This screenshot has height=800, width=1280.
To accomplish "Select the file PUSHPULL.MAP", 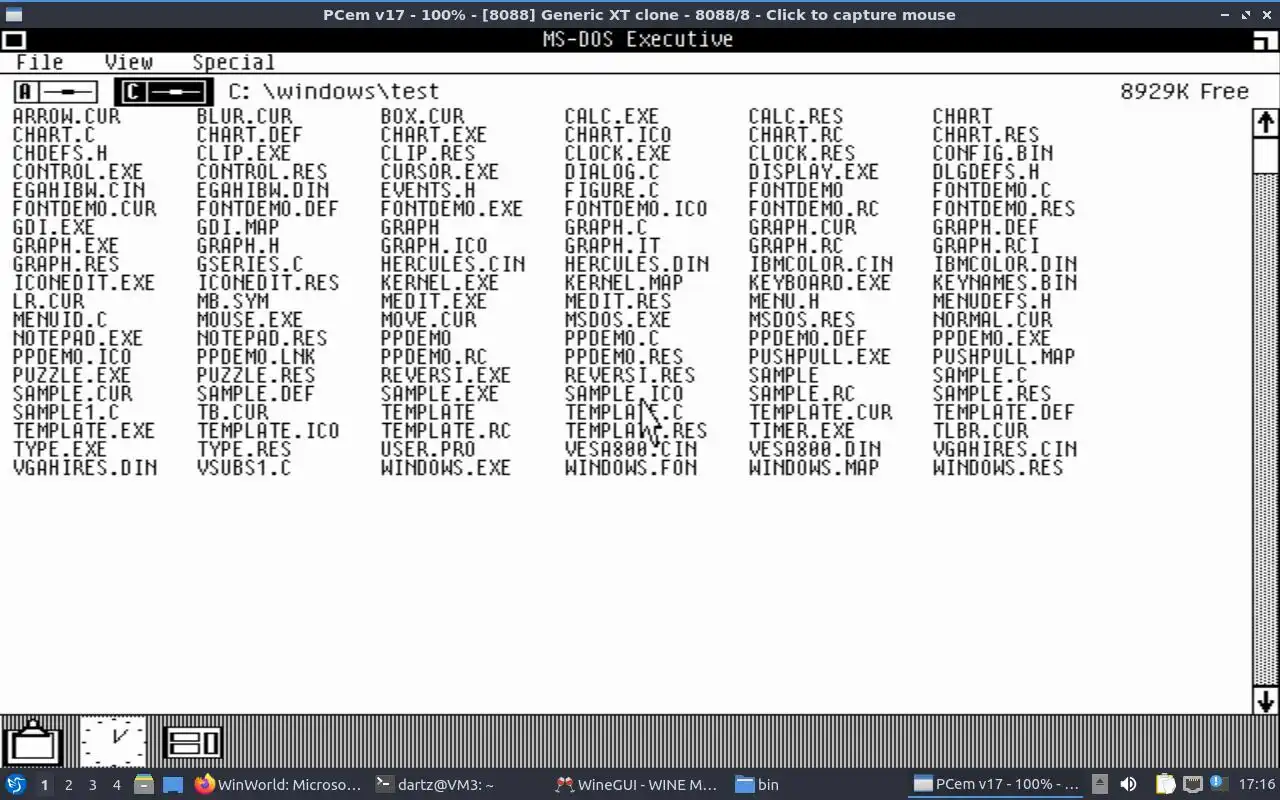I will (x=1004, y=357).
